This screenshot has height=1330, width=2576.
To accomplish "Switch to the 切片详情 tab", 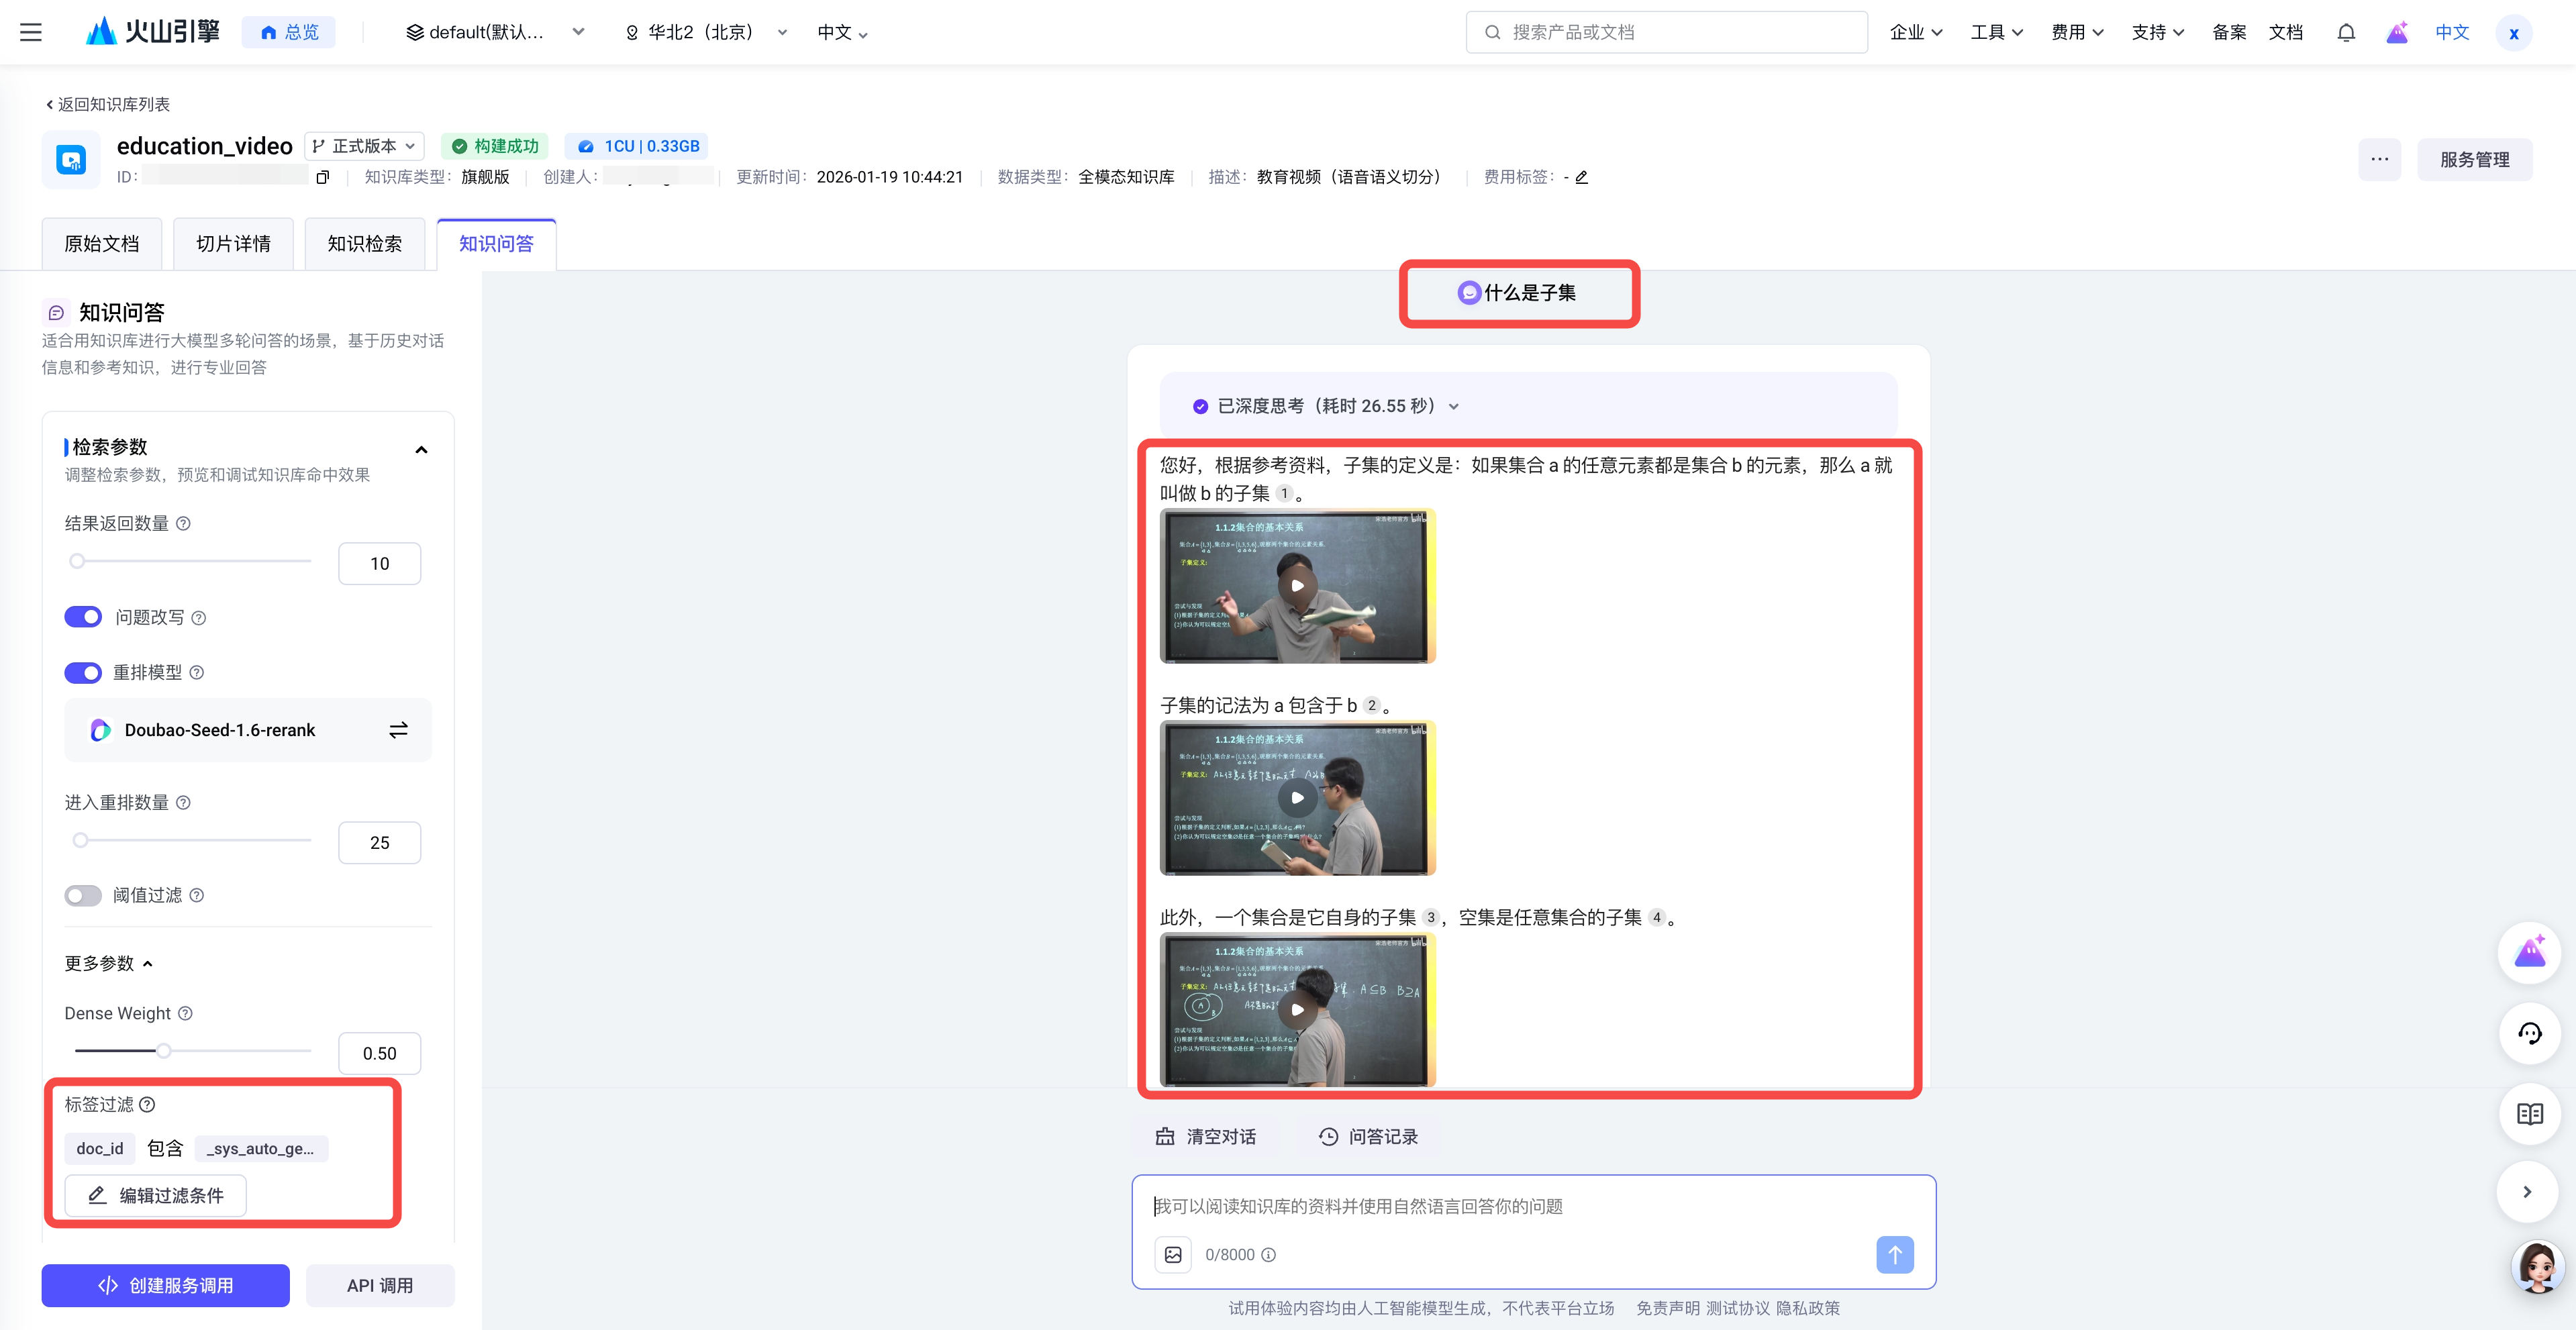I will click(x=233, y=244).
